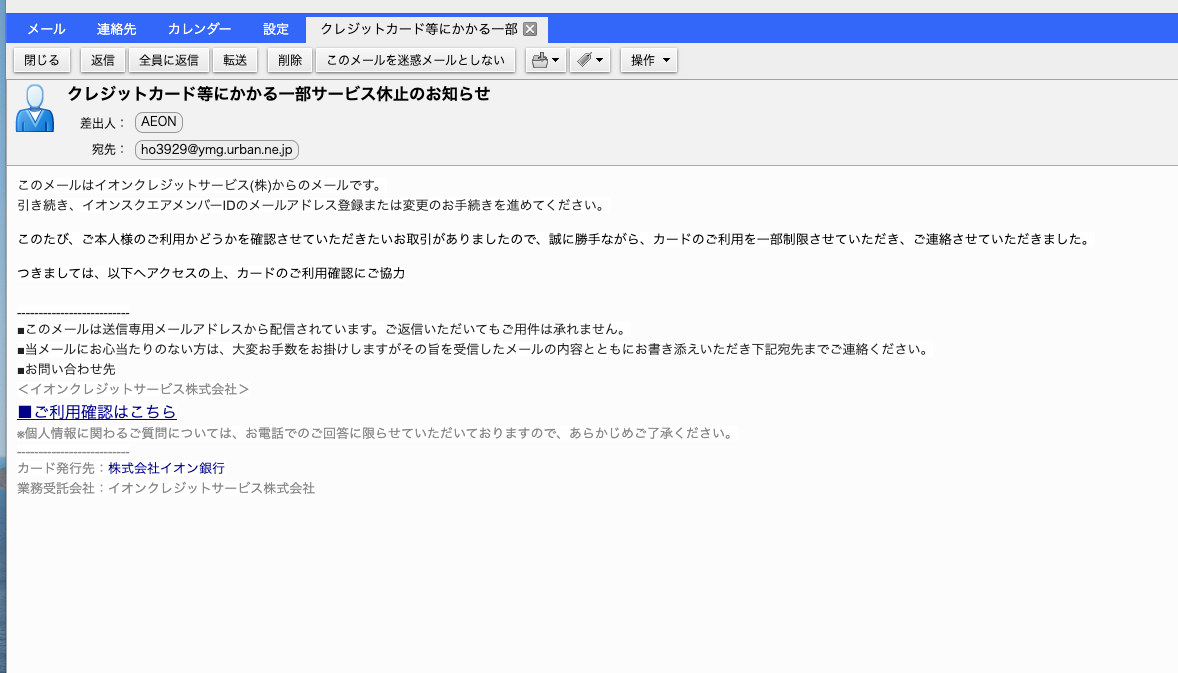Click 全員に返信 to reply all
Viewport: 1178px width, 673px height.
tap(169, 60)
